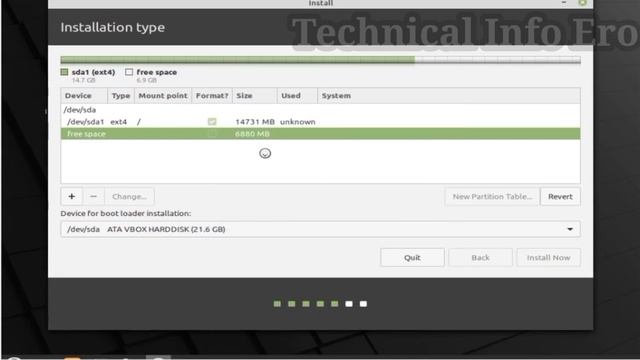Screen dimensions: 640x360
Task: Sort by Mount point column header
Action: (163, 96)
